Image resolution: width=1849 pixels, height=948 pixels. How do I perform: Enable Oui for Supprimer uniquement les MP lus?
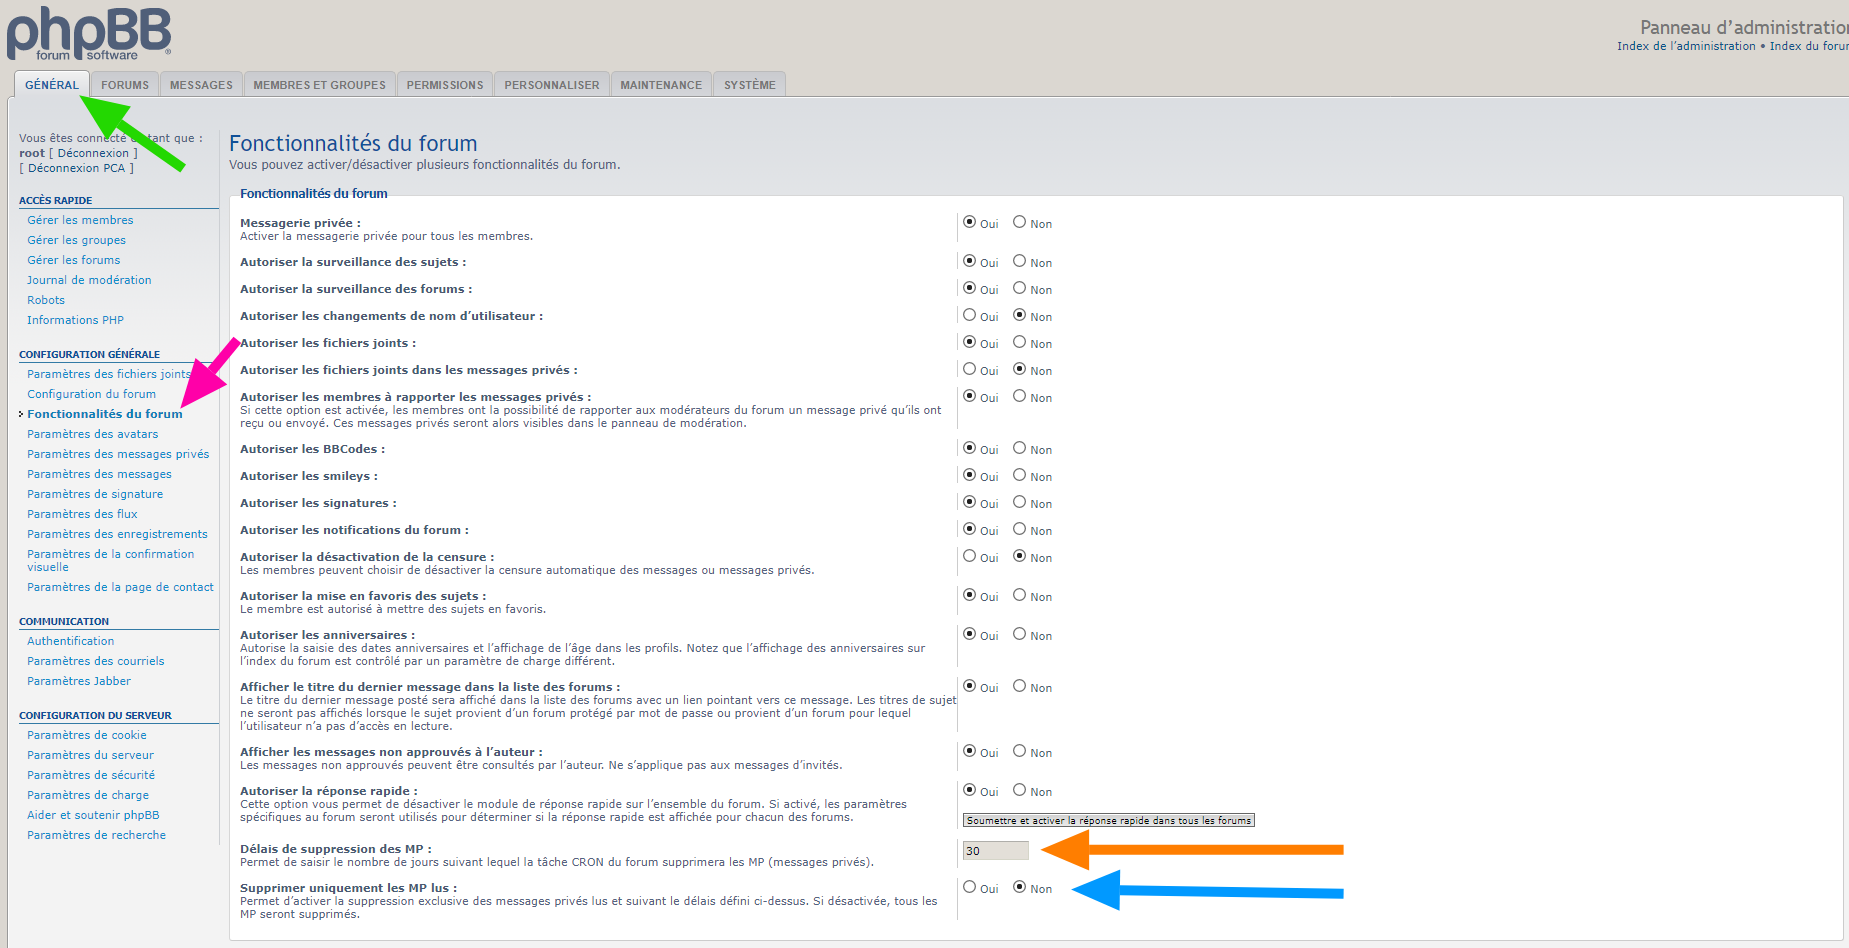click(x=969, y=887)
